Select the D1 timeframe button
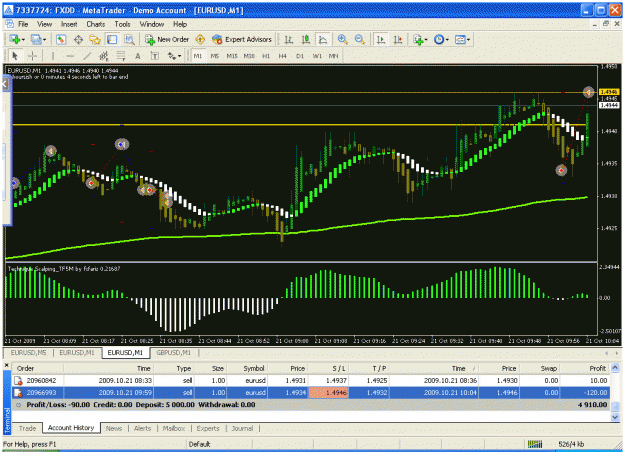The width and height of the screenshot is (625, 452). pos(300,56)
